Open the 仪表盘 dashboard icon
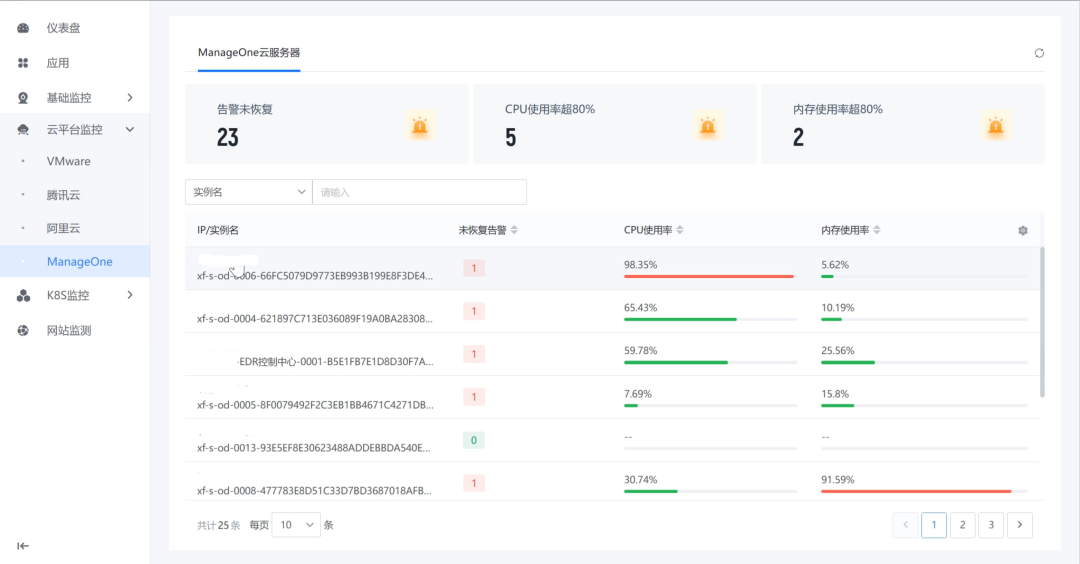The height and width of the screenshot is (564, 1080). [x=23, y=28]
